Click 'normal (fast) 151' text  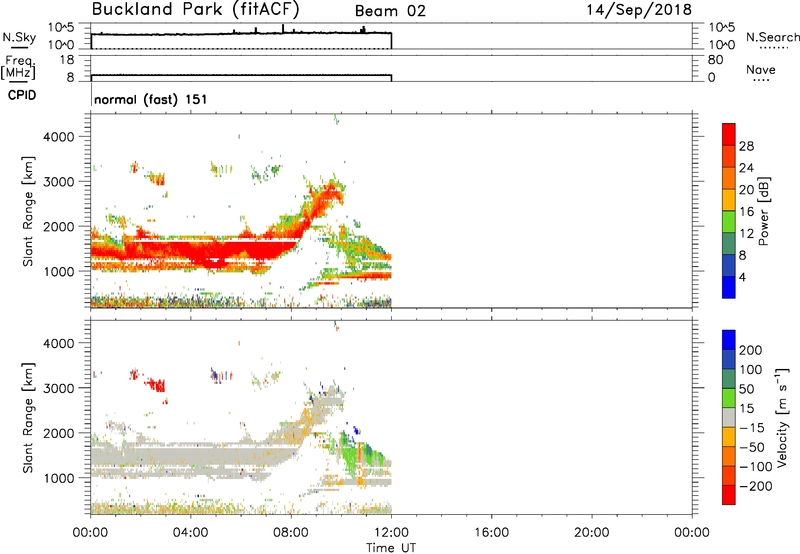pyautogui.click(x=151, y=99)
